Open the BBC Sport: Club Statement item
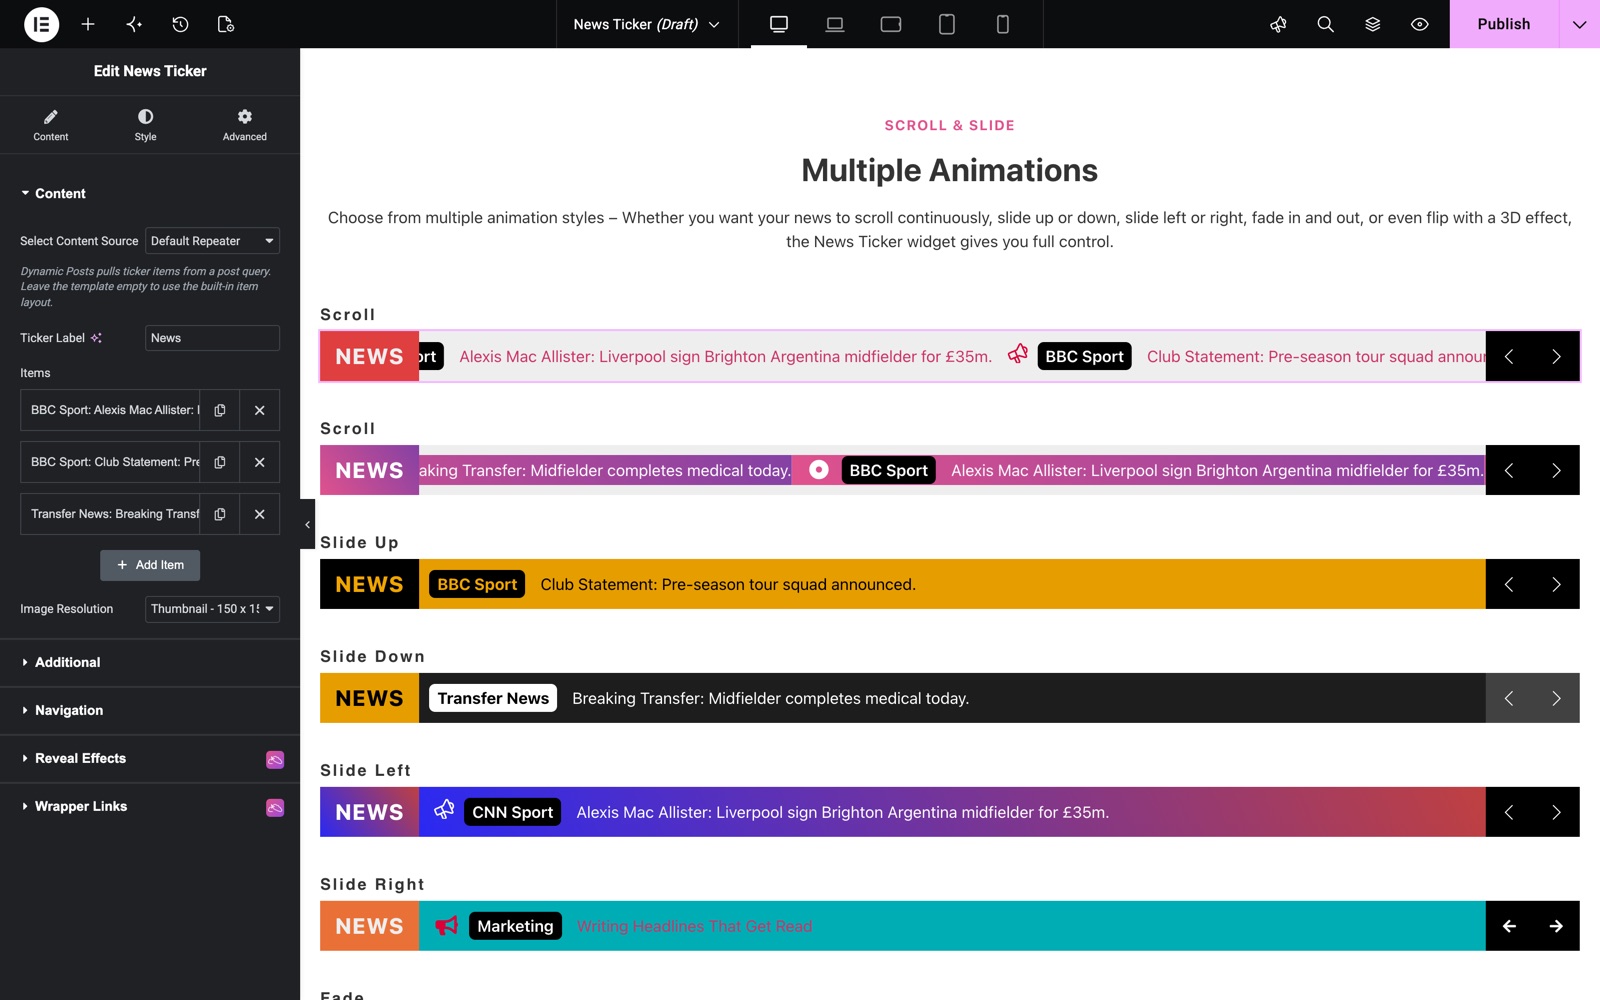 click(110, 462)
